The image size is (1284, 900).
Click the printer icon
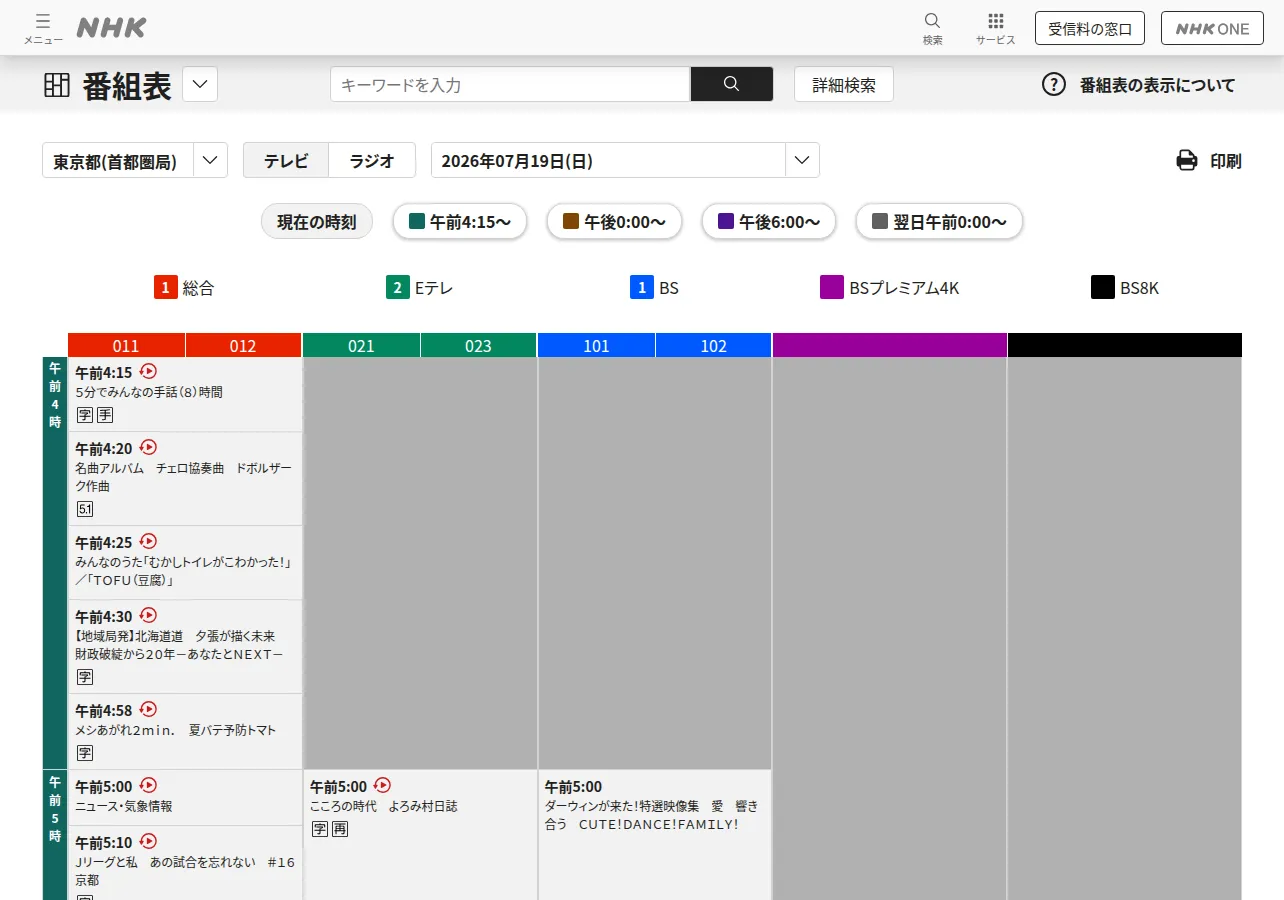click(x=1187, y=160)
